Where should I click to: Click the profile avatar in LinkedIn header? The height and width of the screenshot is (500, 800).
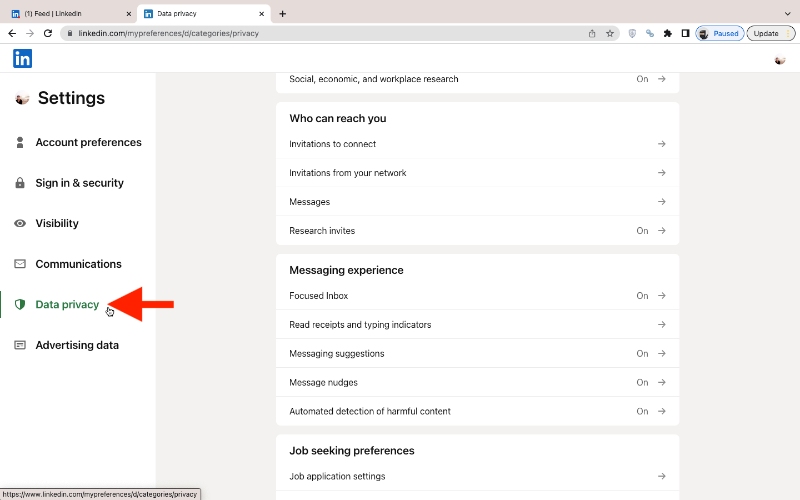[x=779, y=60]
